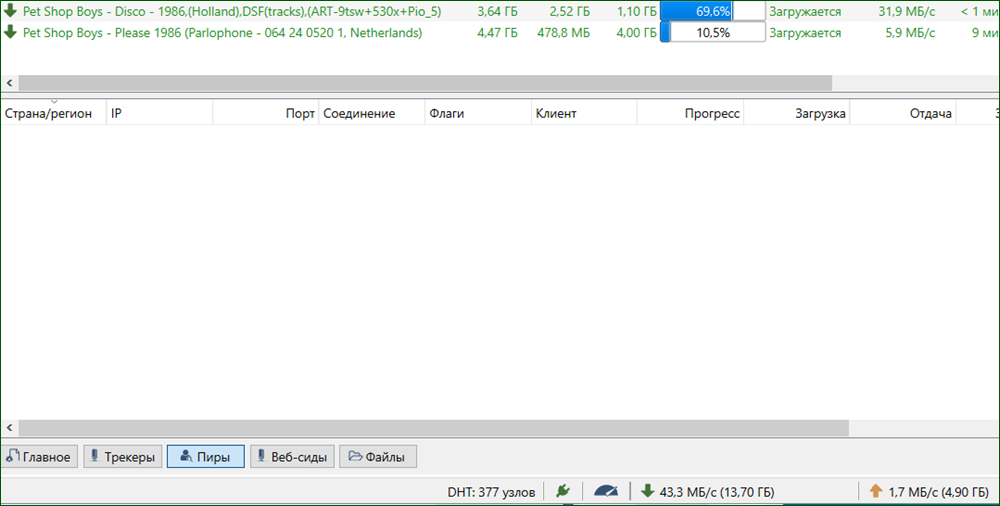Screen dimensions: 1000x506
Task: Toggle alternative speed limits speedometer icon
Action: coord(606,491)
